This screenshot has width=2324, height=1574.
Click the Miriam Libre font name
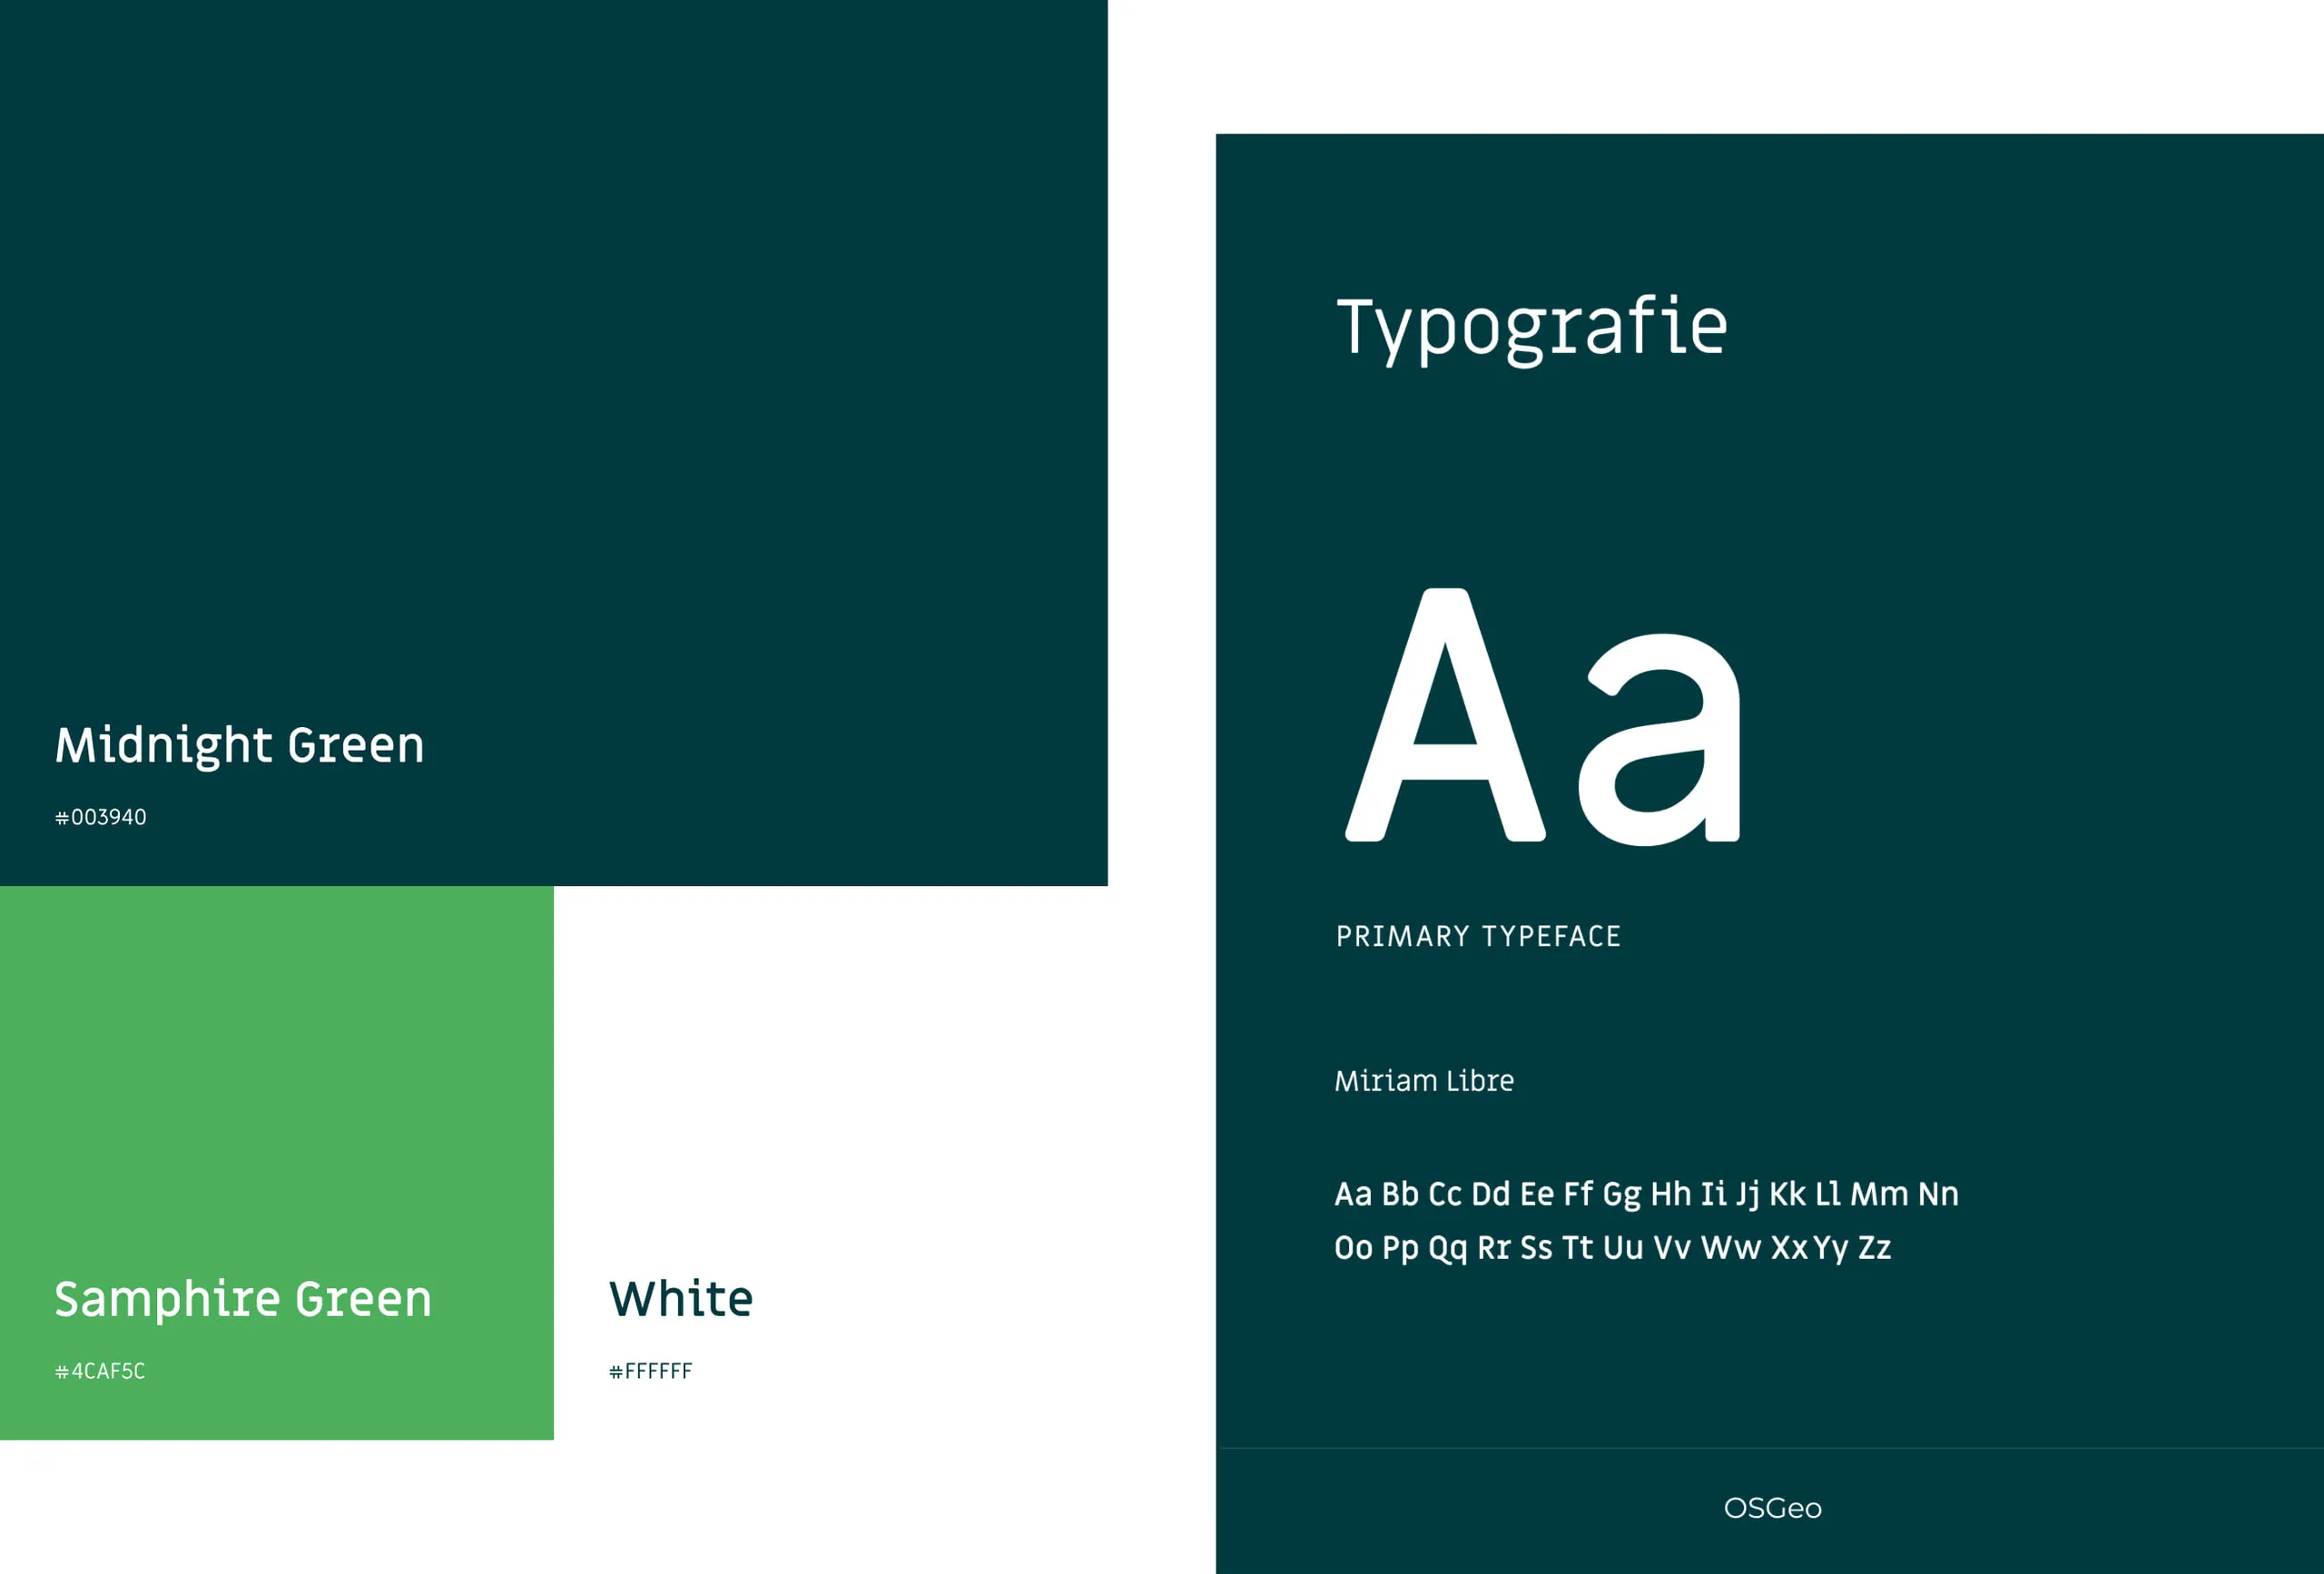(x=1424, y=1081)
